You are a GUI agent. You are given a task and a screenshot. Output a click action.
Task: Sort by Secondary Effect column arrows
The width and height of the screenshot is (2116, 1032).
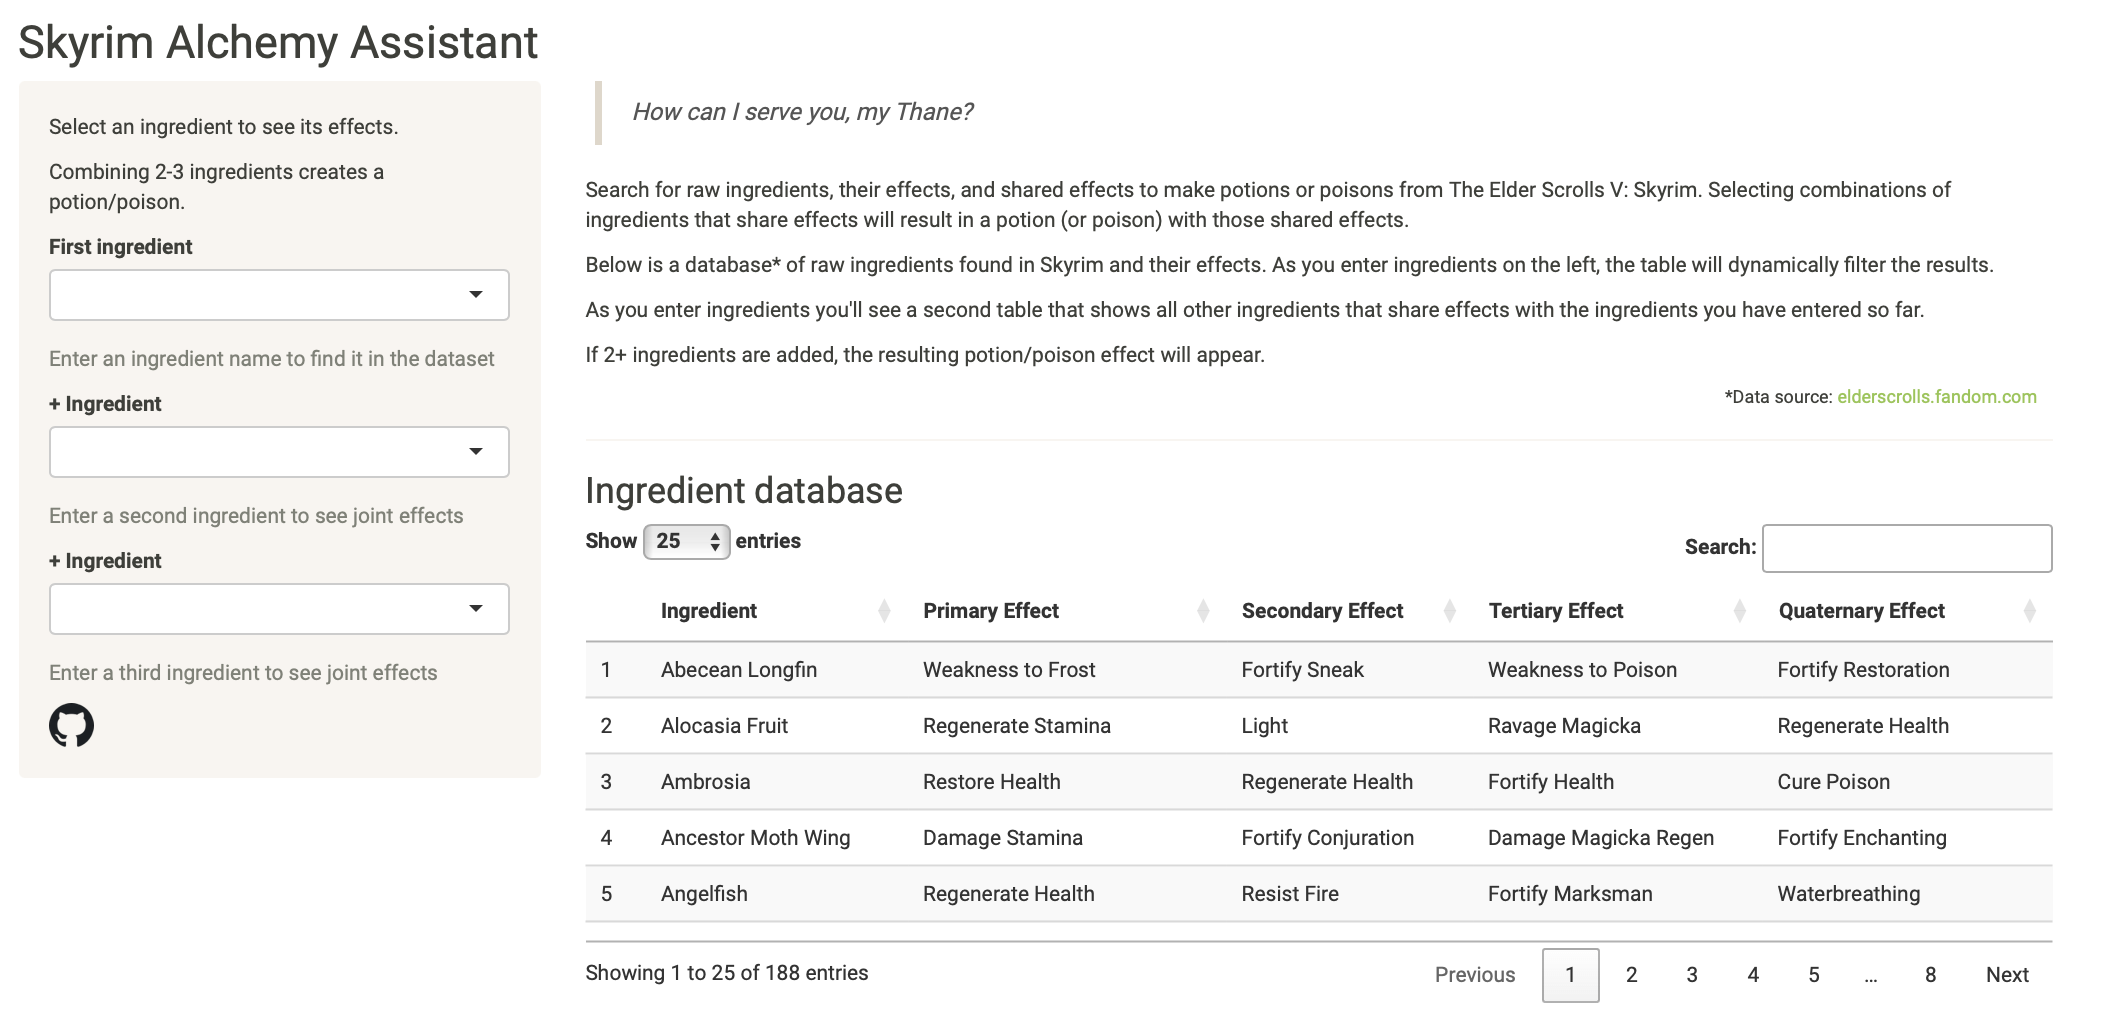pos(1449,611)
